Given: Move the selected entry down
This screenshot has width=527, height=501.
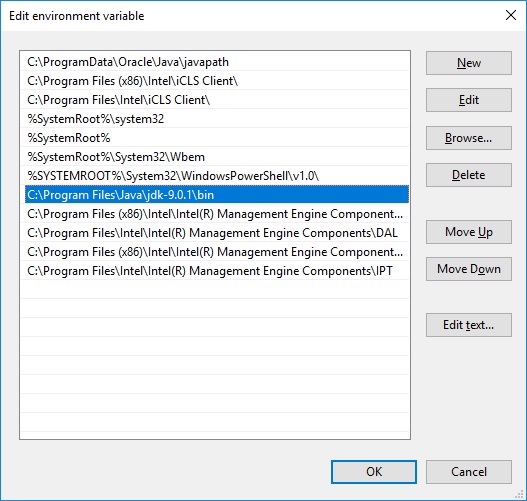Looking at the screenshot, I should (469, 269).
